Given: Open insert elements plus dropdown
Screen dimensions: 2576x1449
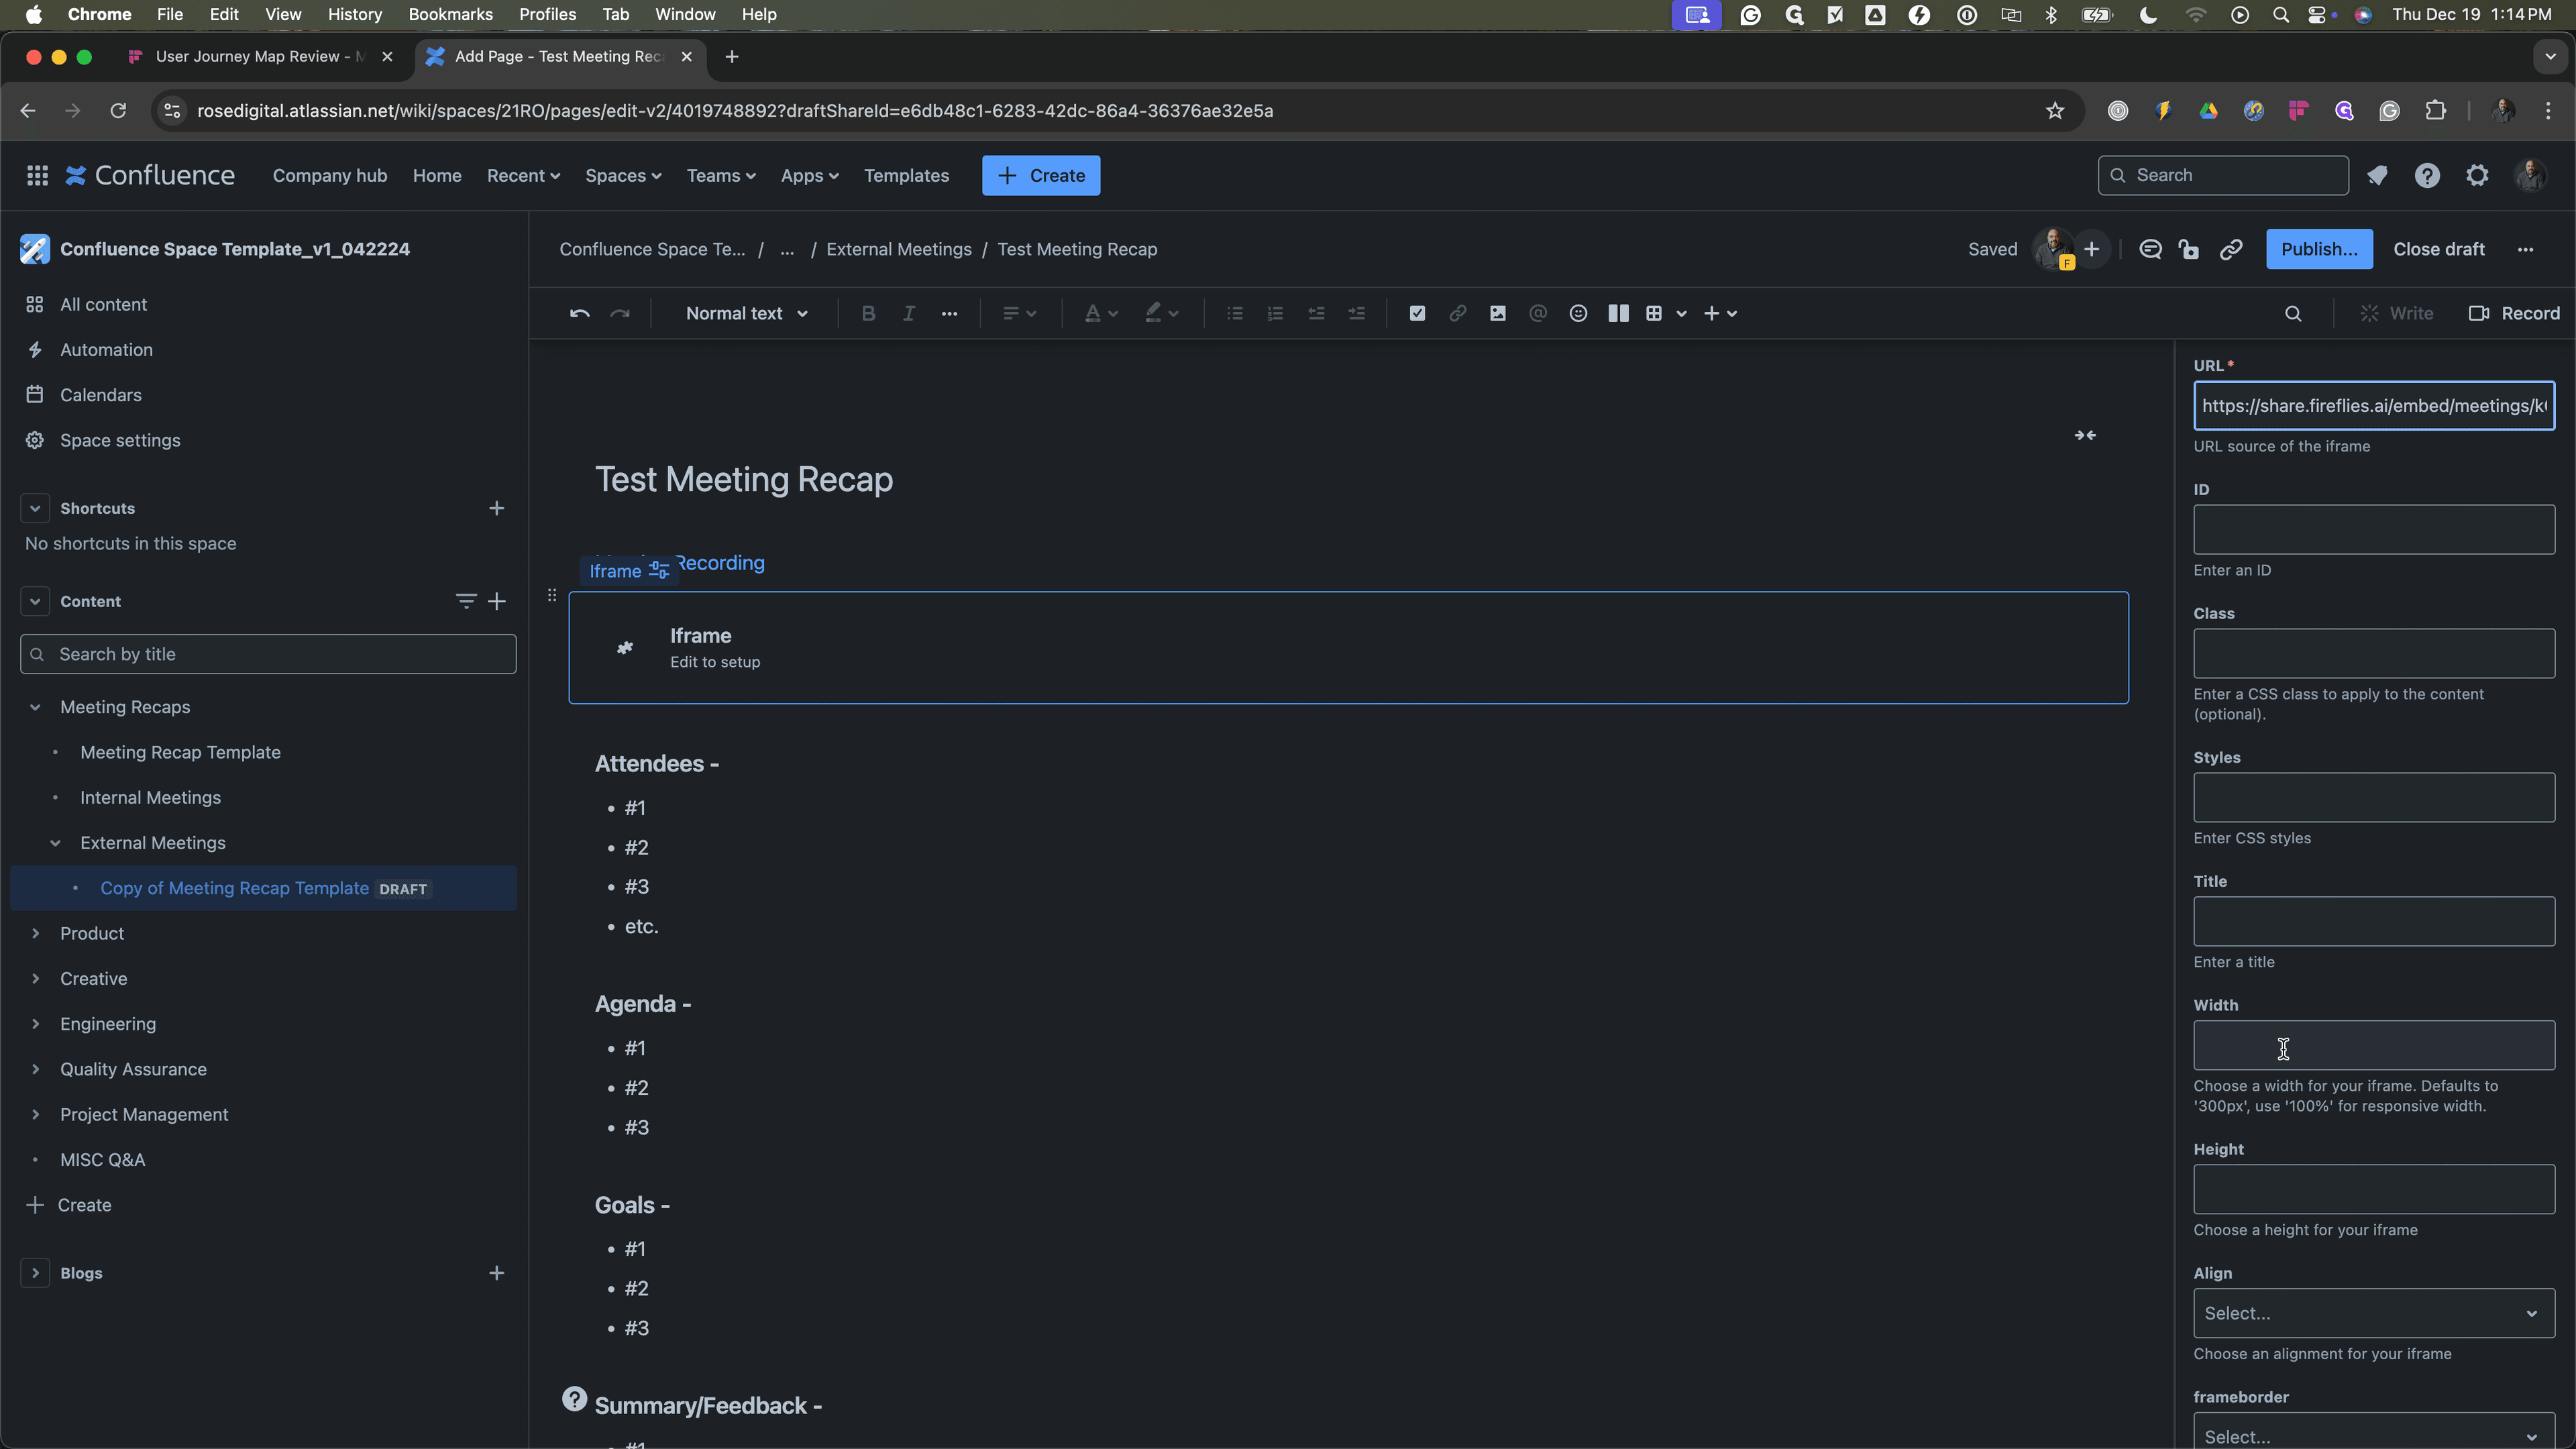Looking at the screenshot, I should pos(1720,314).
